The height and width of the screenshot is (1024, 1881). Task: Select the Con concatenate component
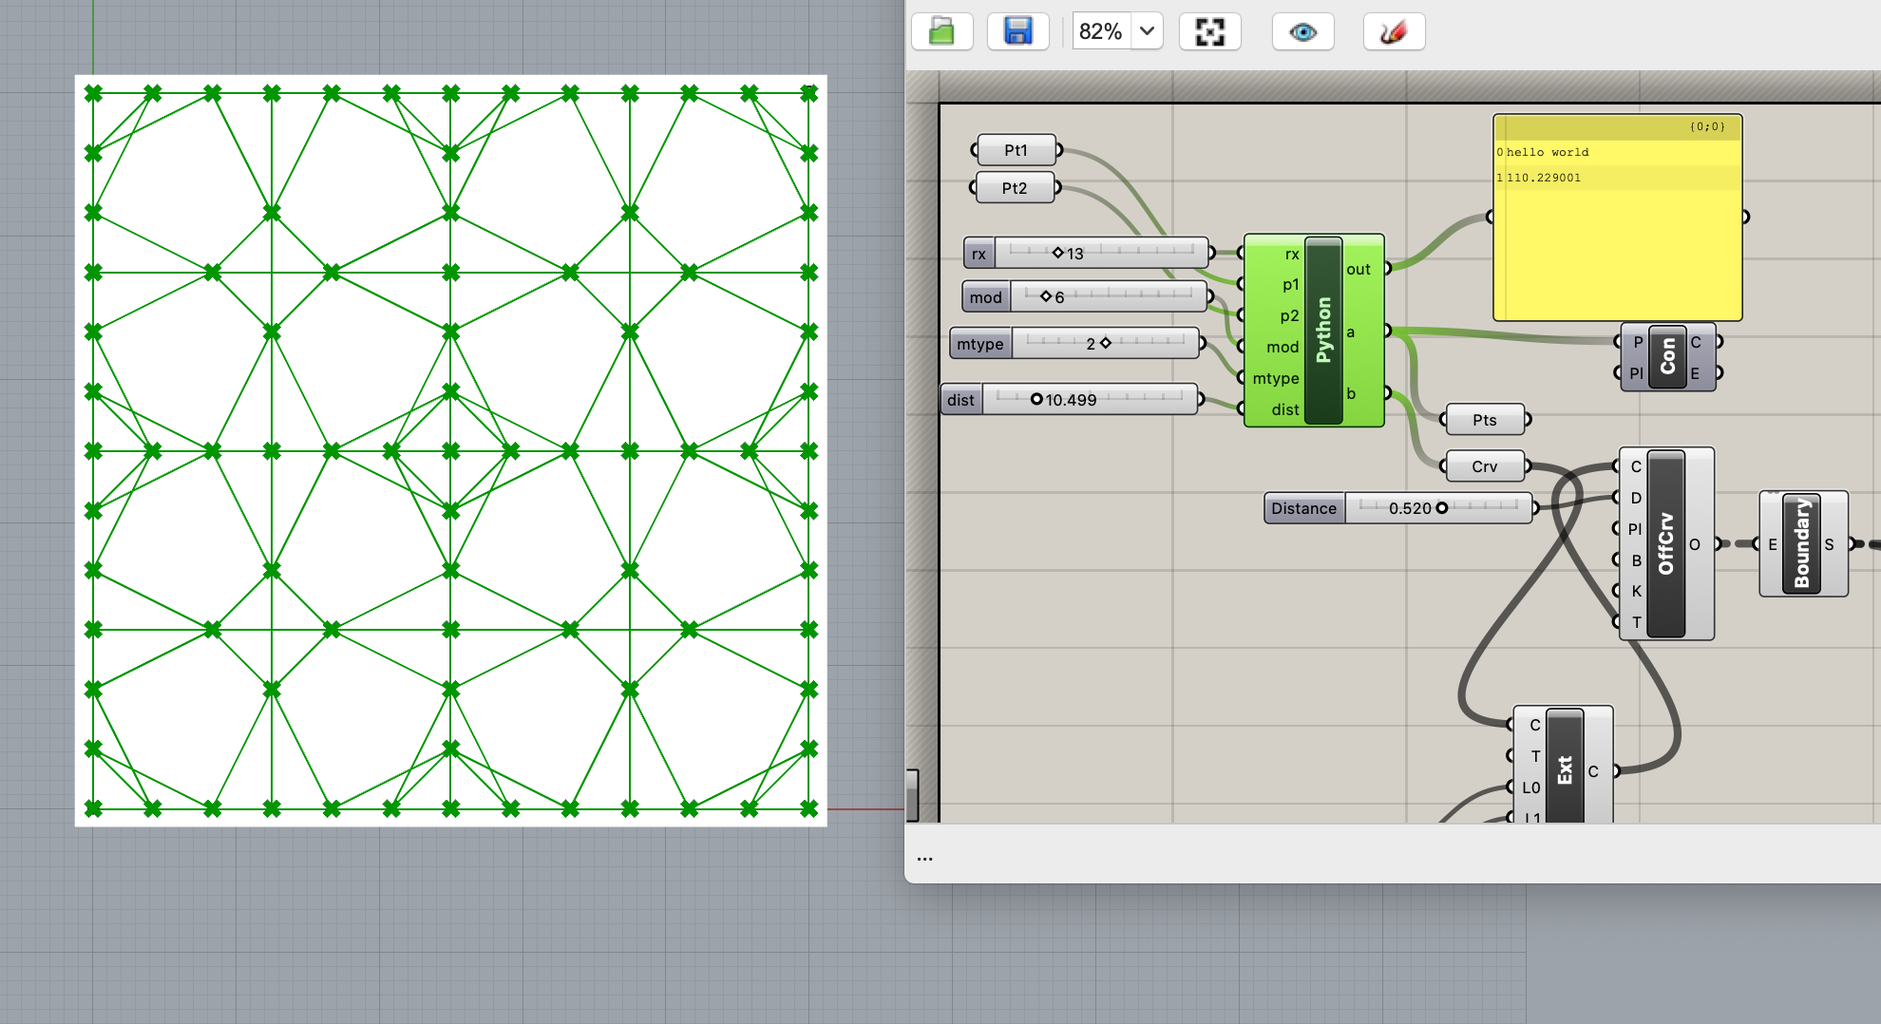point(1668,357)
